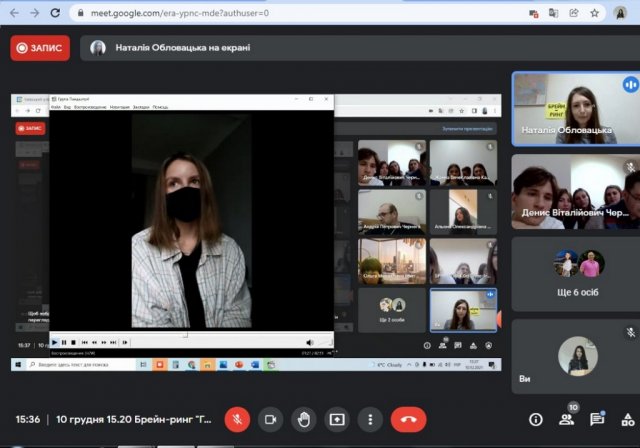Open the meeting details info icon
The height and width of the screenshot is (448, 640).
tap(536, 419)
